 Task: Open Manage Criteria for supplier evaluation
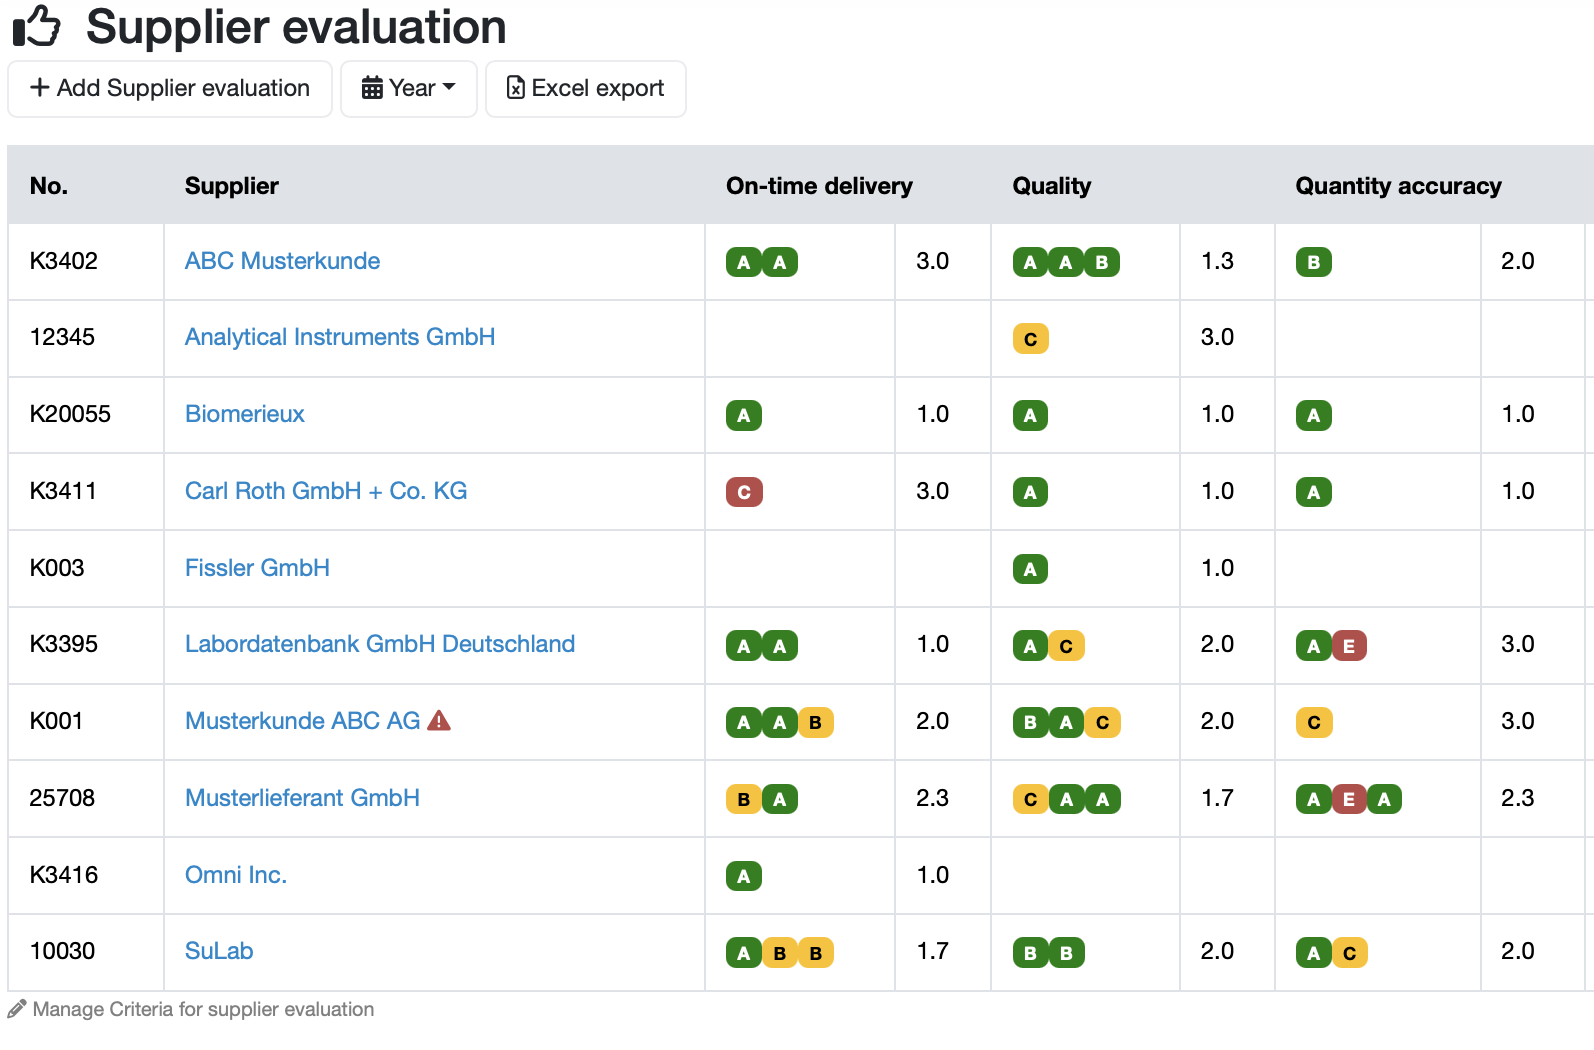(x=203, y=1009)
